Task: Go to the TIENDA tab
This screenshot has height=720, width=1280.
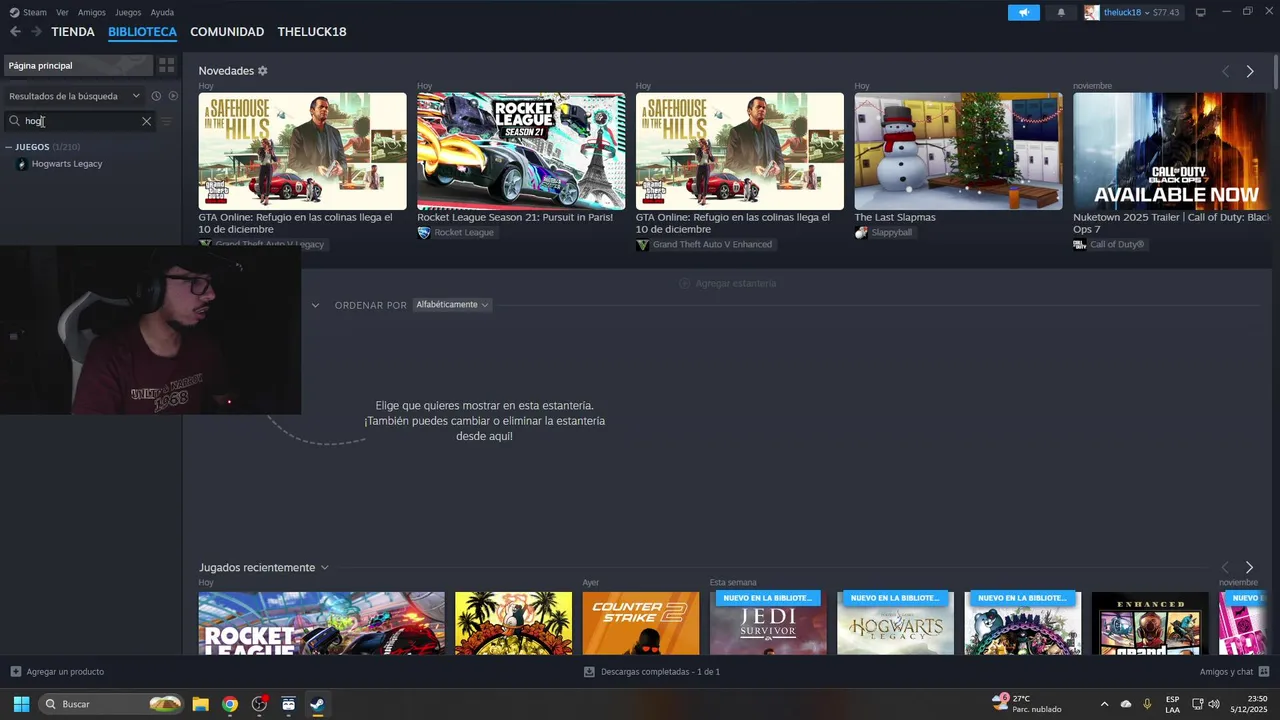Action: 73,32
